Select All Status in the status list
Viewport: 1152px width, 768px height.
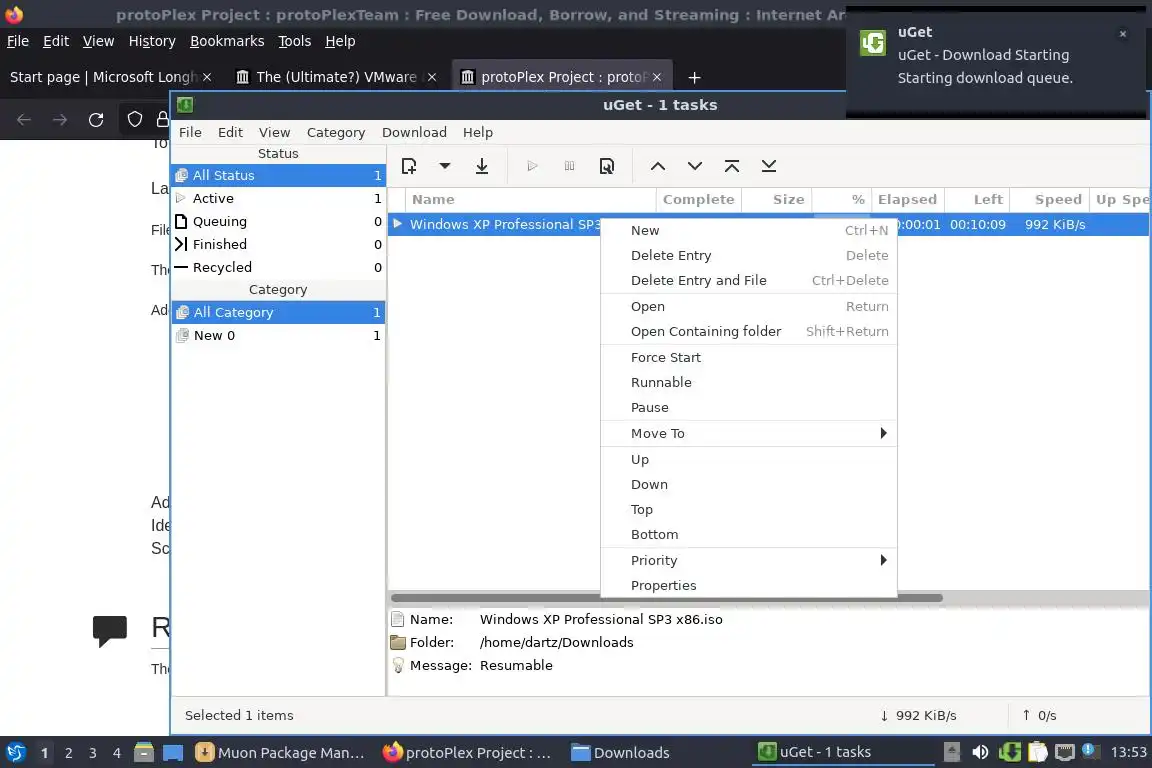[x=278, y=175]
